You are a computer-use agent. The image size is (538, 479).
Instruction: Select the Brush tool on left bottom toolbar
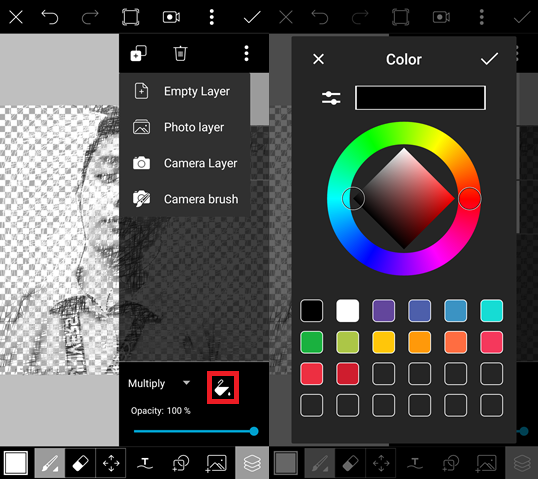[x=50, y=463]
